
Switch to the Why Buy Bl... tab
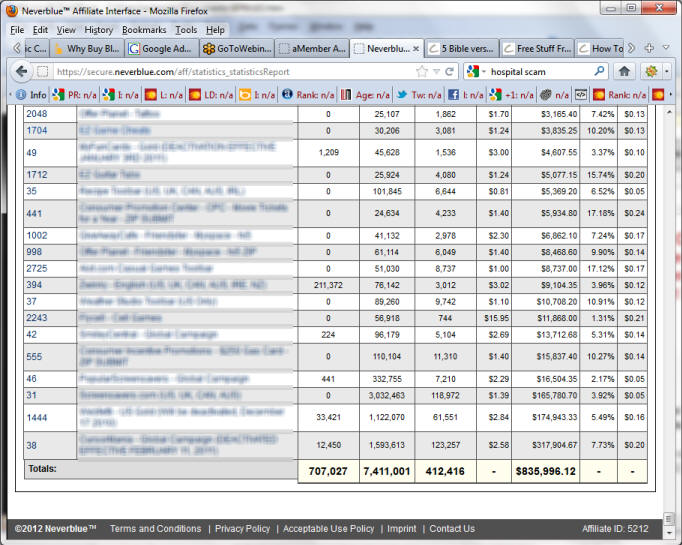(87, 49)
